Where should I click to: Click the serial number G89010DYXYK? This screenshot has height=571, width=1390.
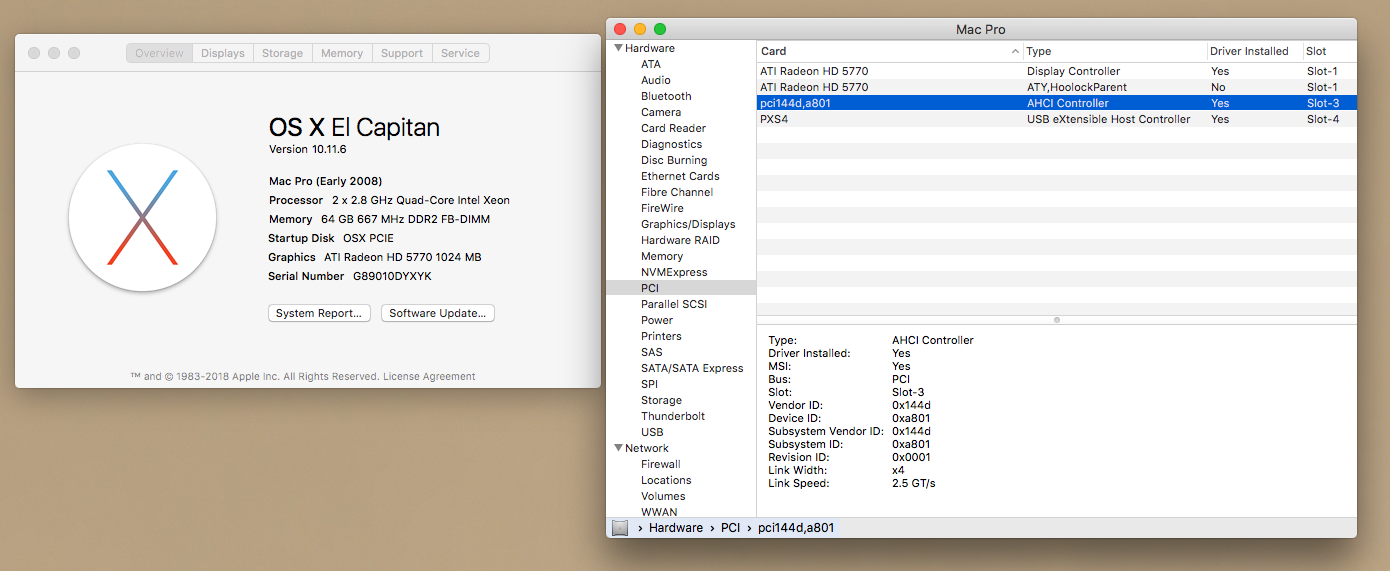[x=392, y=276]
